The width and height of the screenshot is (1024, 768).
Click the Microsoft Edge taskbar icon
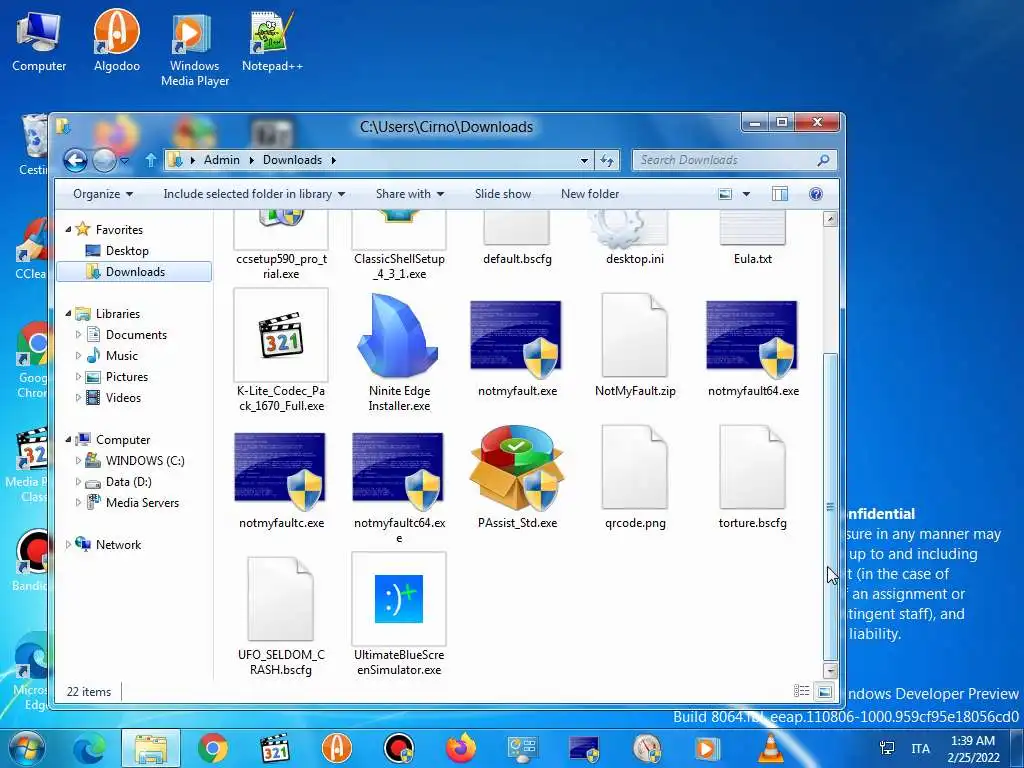point(89,748)
